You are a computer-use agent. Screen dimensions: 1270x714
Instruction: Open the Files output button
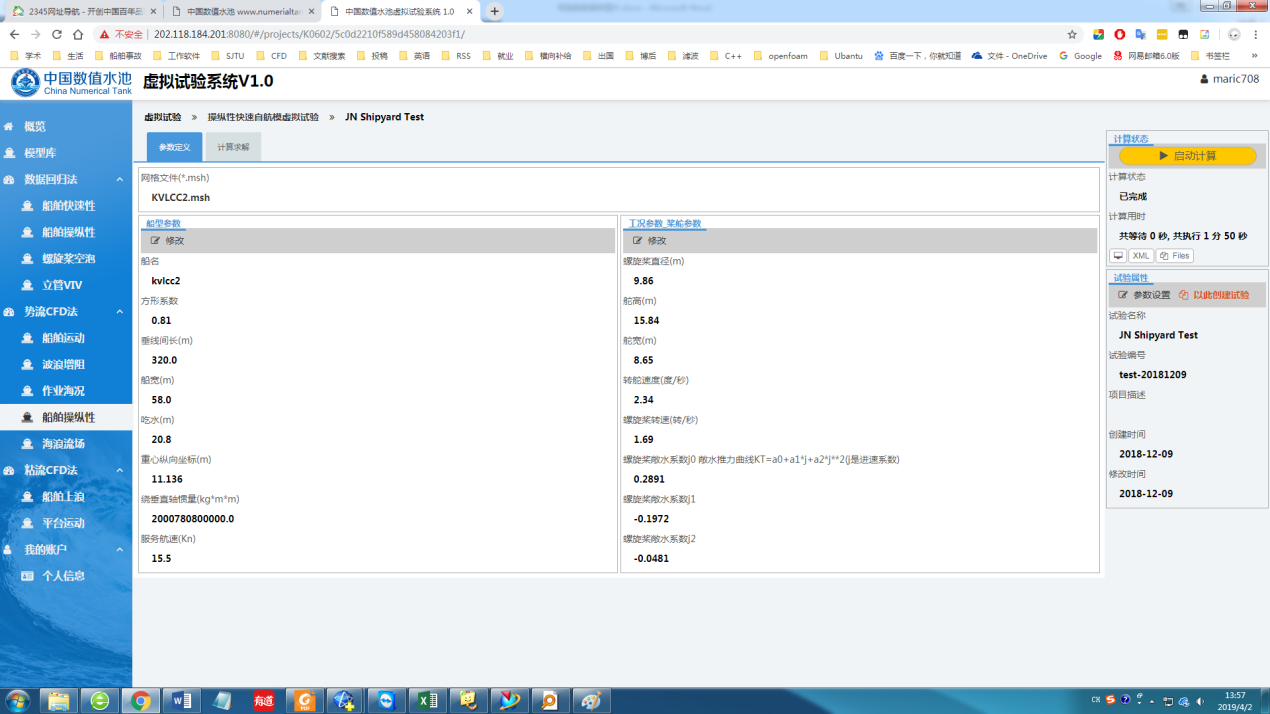[x=1175, y=256]
